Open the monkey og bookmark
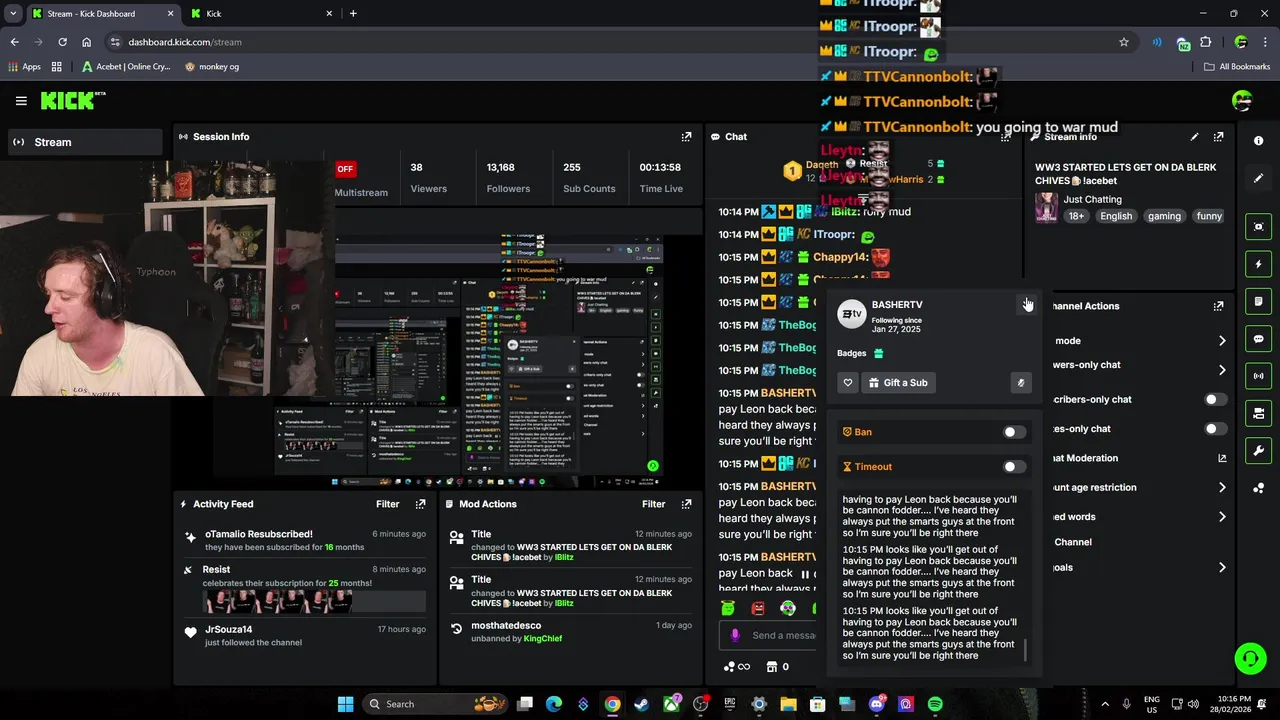 (212, 67)
